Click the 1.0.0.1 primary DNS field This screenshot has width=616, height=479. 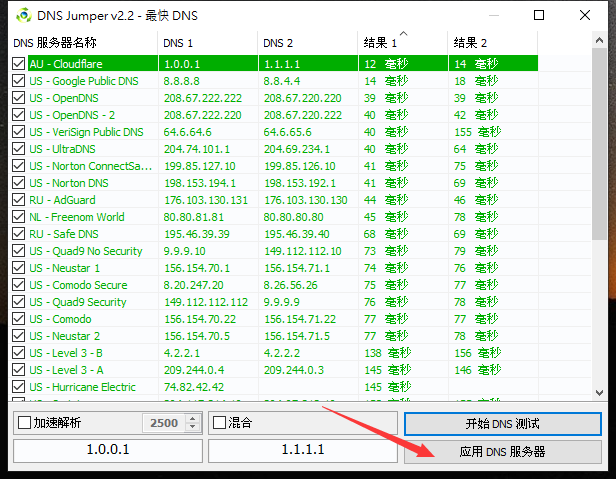108,450
